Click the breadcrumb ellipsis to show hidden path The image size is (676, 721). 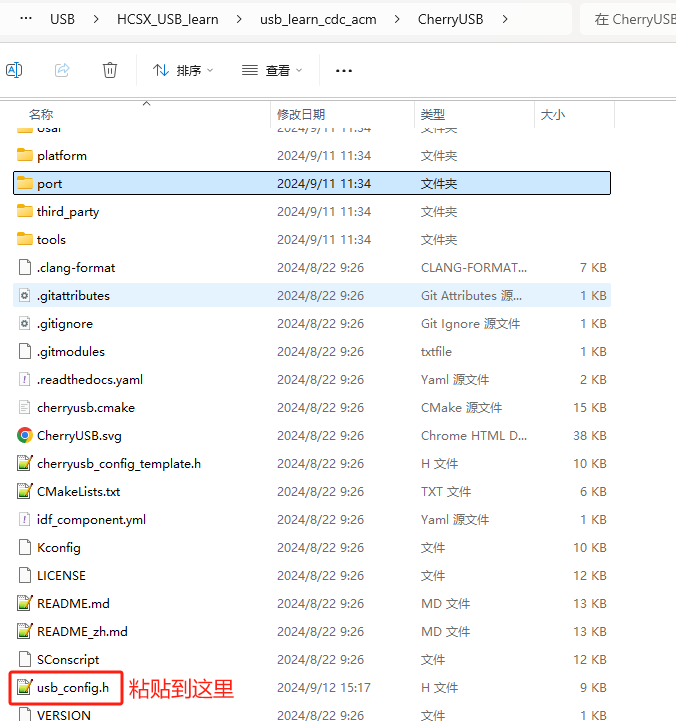click(26, 19)
